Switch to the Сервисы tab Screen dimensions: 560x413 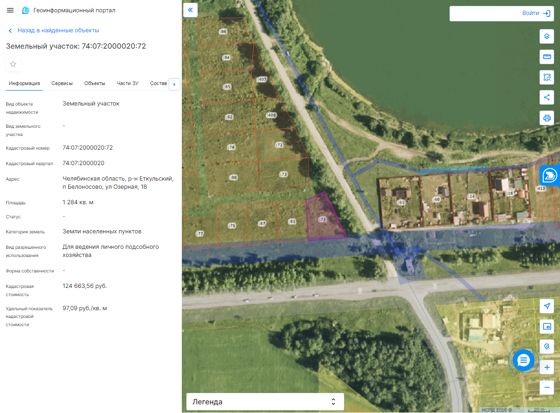62,83
